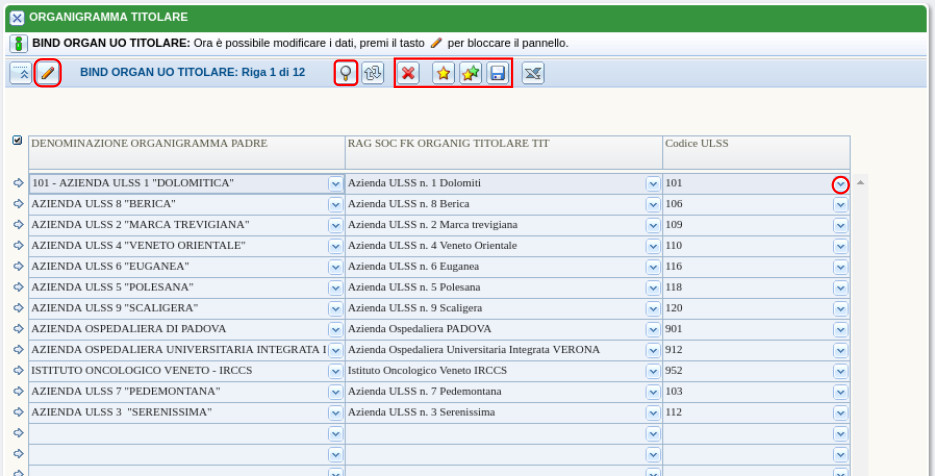Toggle the select-all checkbox above row arrows
Screen dimensions: 935x476
(x=17, y=141)
